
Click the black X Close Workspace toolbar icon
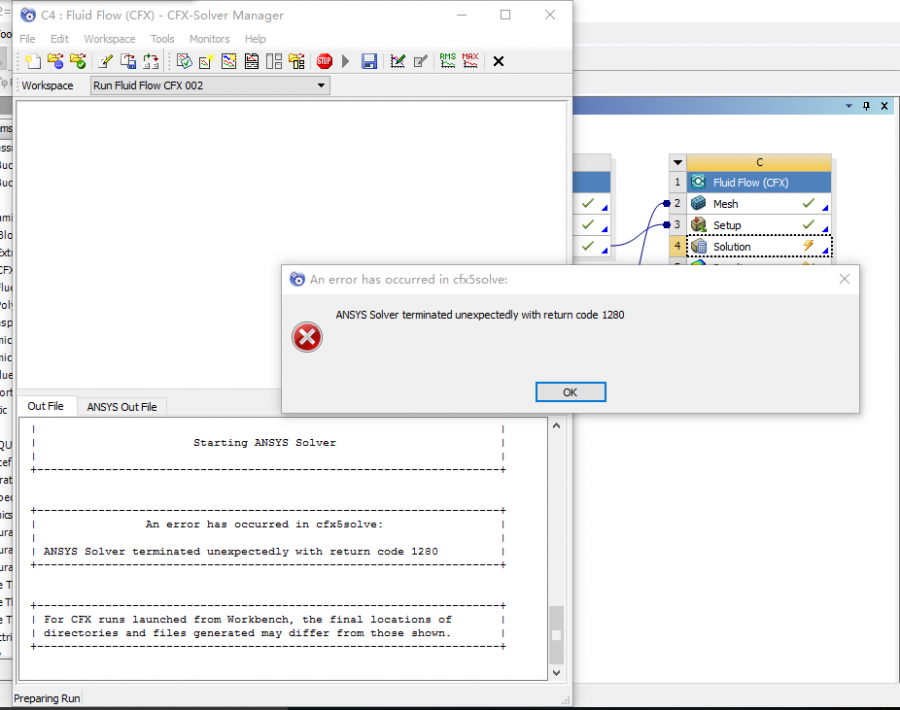pyautogui.click(x=498, y=61)
